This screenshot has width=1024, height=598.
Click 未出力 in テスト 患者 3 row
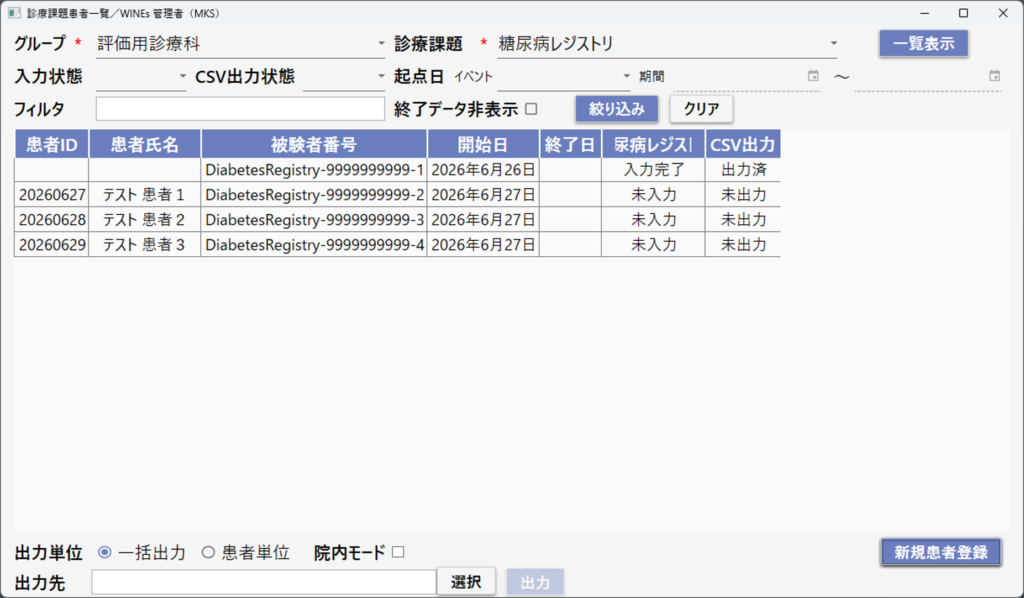743,245
